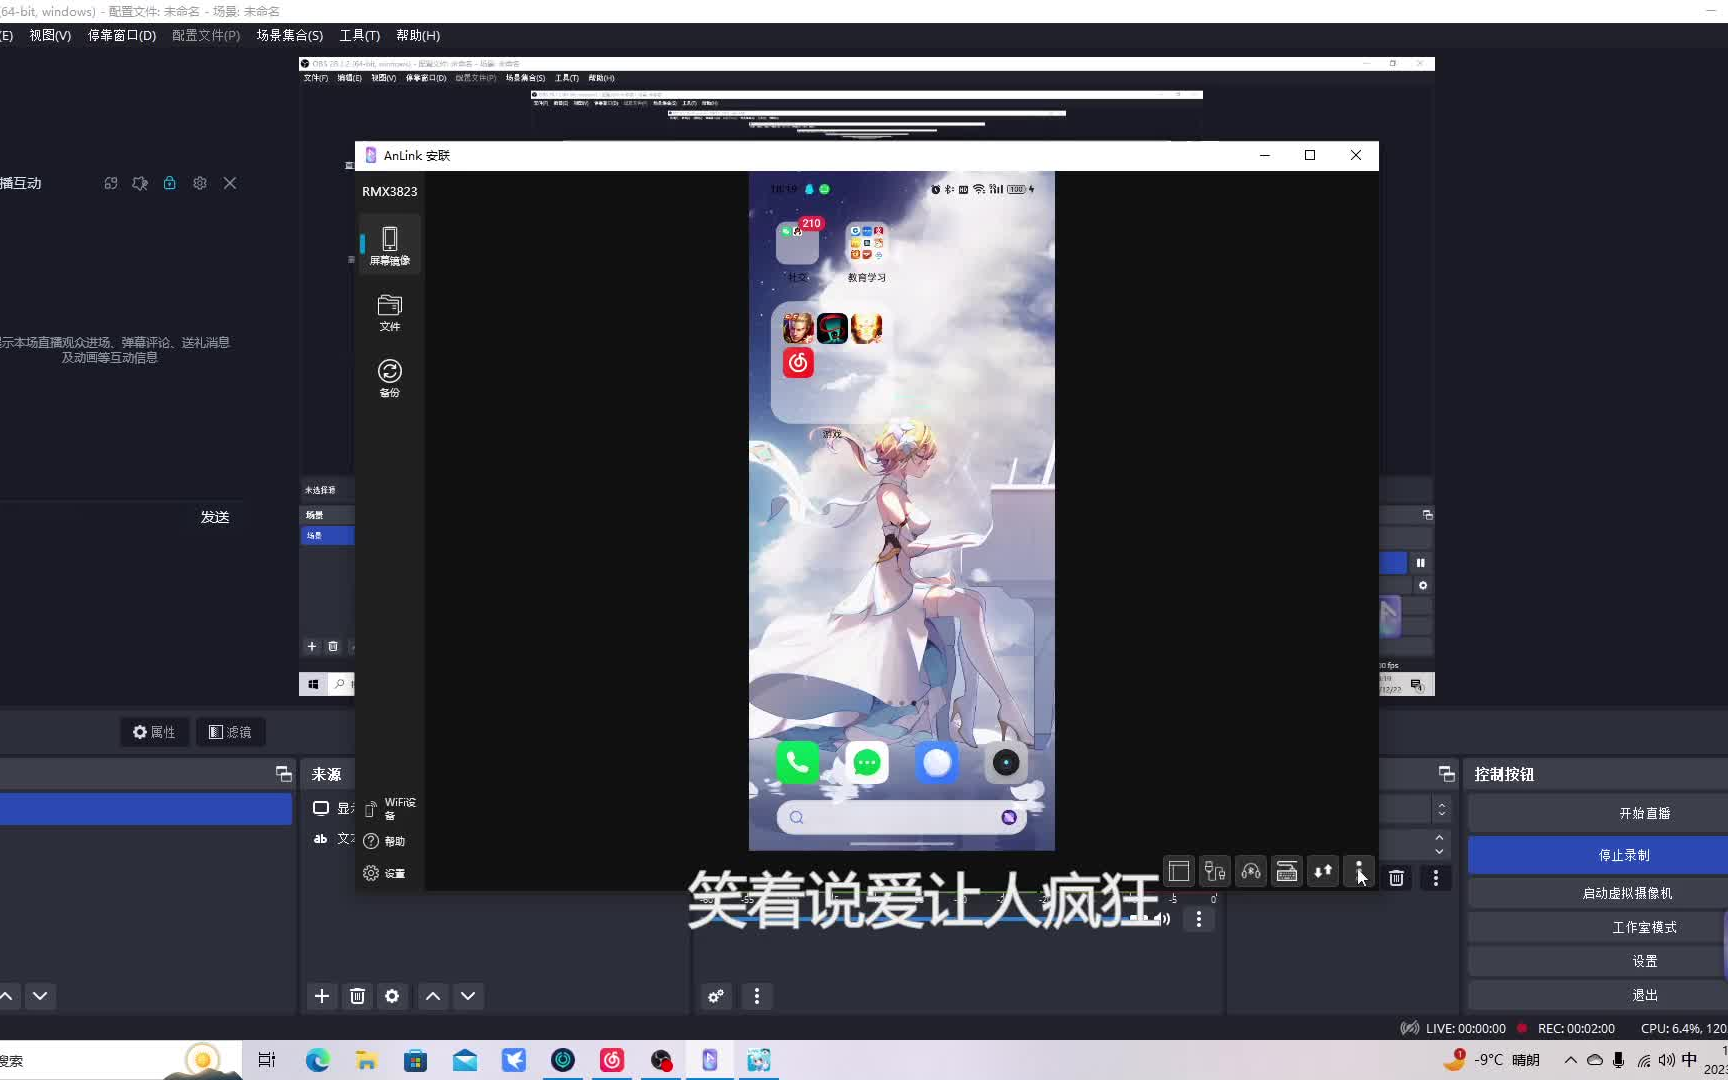Open gear settings in 直播互动 panel

coord(200,183)
